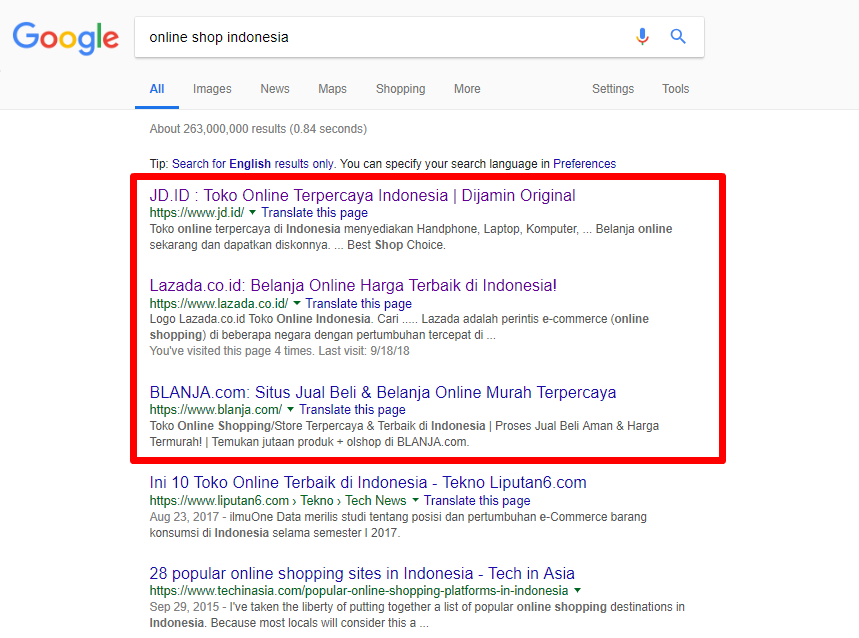Open the Tools menu
This screenshot has width=859, height=638.
pos(675,89)
